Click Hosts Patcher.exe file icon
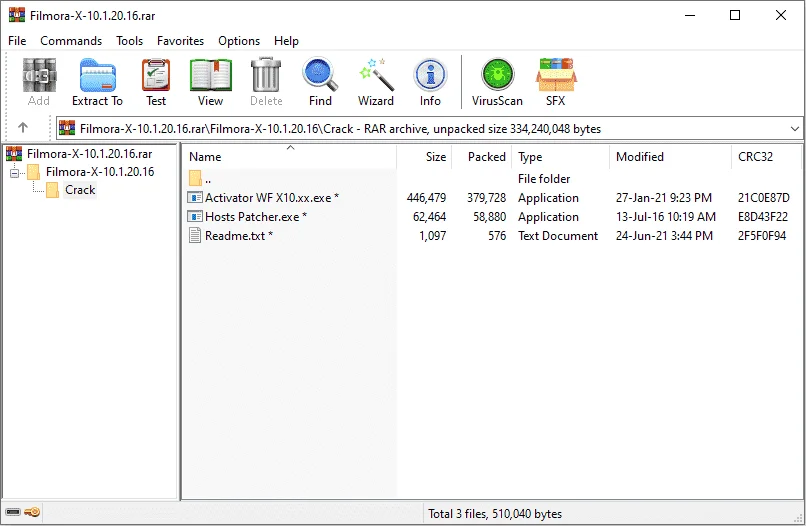The height and width of the screenshot is (526, 806). point(195,216)
